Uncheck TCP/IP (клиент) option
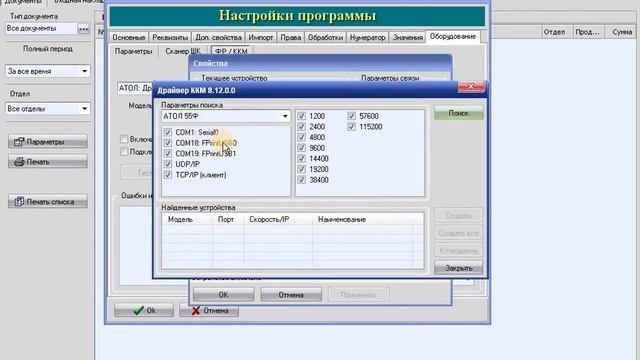 168,175
